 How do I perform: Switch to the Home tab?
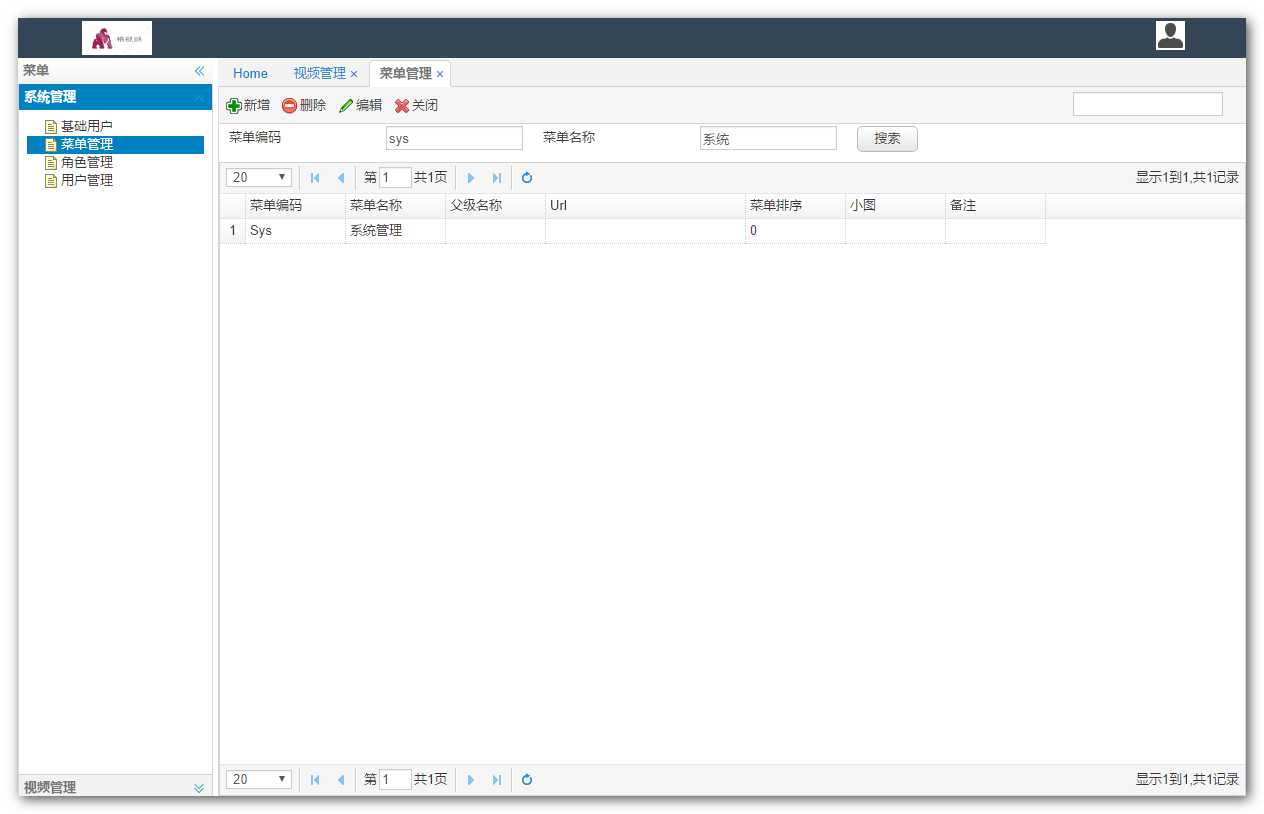pos(250,73)
